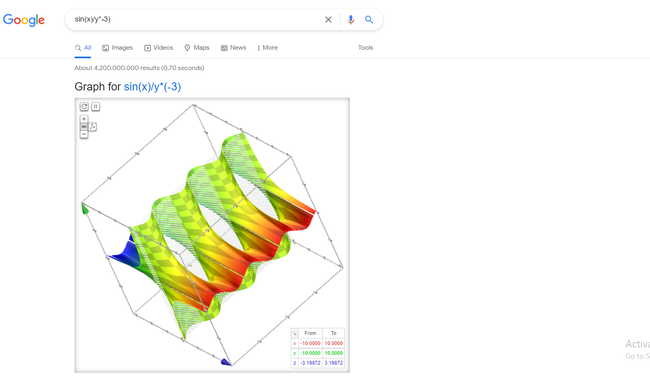This screenshot has height=376, width=650.
Task: Zoom out of the graph with the minus button
Action: [x=84, y=134]
